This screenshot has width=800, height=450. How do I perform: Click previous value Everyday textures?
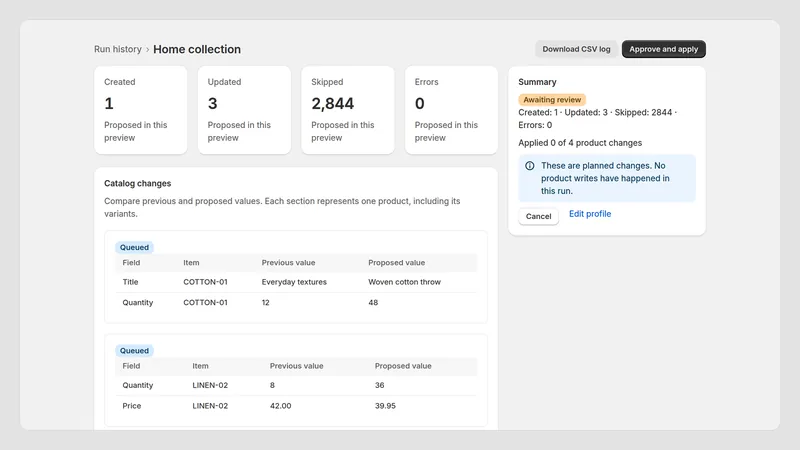point(294,282)
